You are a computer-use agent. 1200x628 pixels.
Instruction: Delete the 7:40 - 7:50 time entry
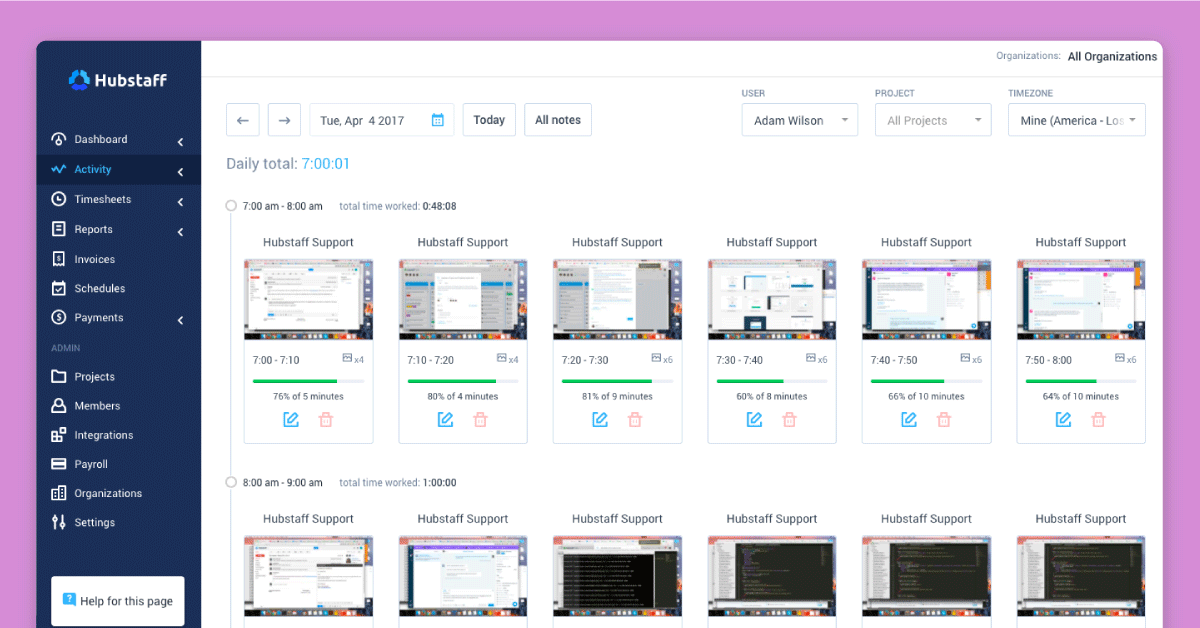(x=944, y=420)
